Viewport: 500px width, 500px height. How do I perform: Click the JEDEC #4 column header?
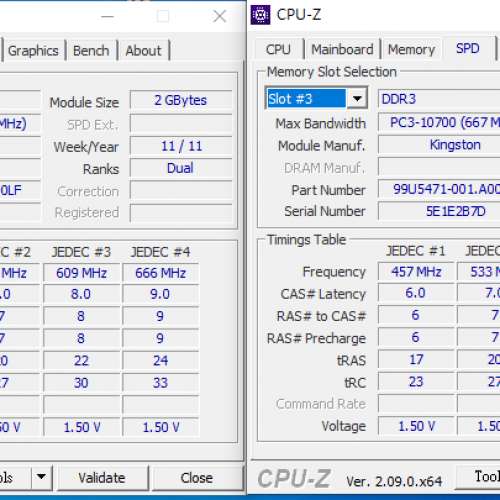pyautogui.click(x=160, y=252)
